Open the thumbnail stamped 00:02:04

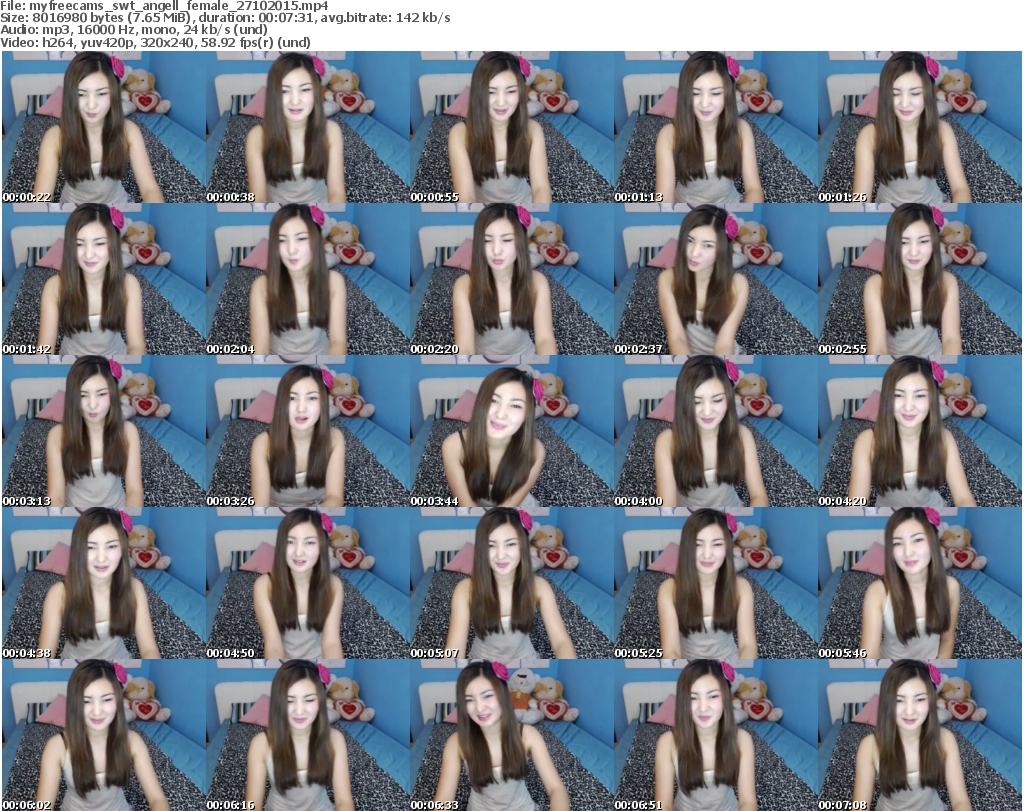point(308,279)
